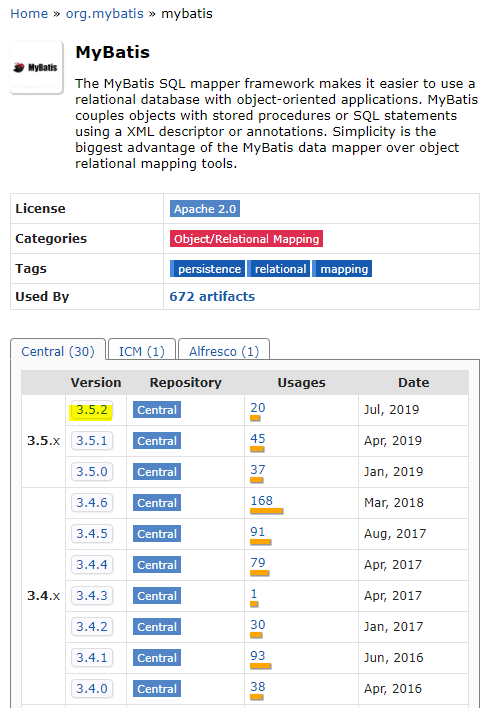Open version 3.4.1

click(x=92, y=657)
